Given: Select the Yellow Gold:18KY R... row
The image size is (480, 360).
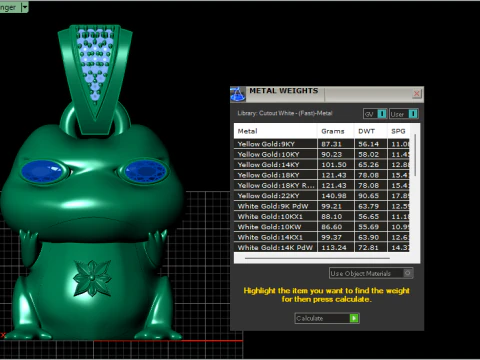Looking at the screenshot, I should coord(322,185).
